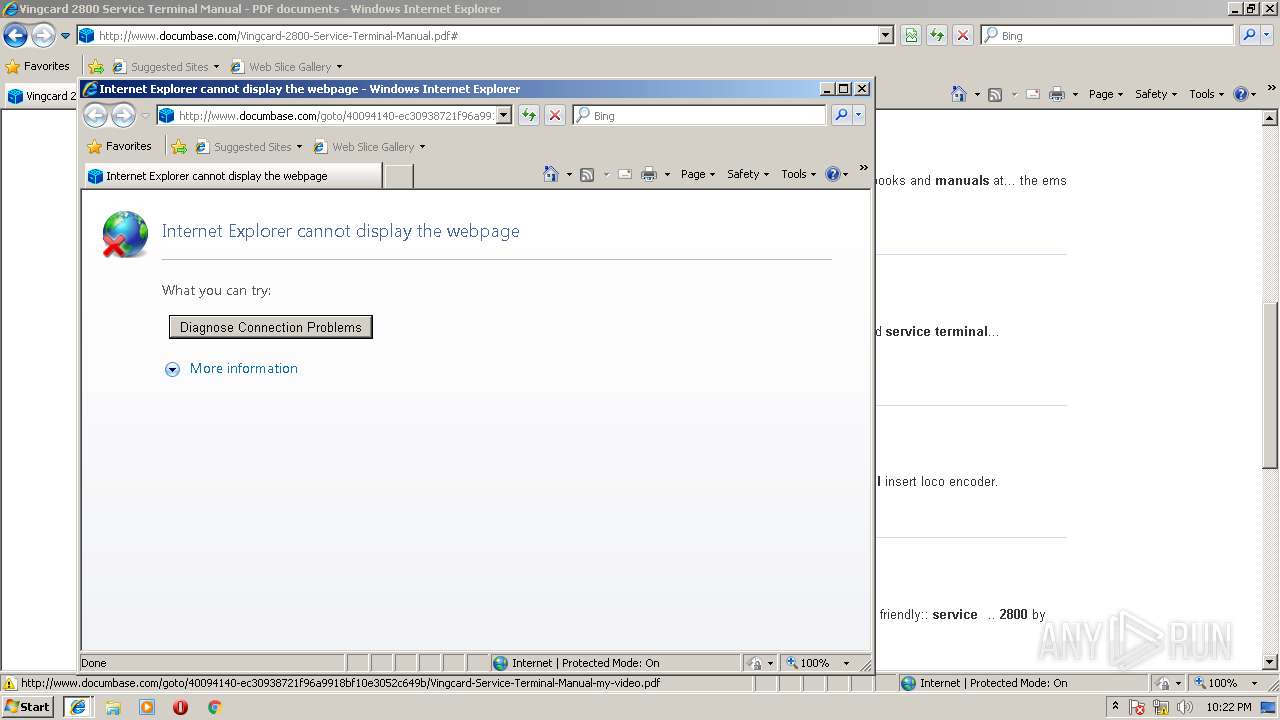The image size is (1280, 720).
Task: Open Chrome taskbar icon
Action: (x=214, y=707)
